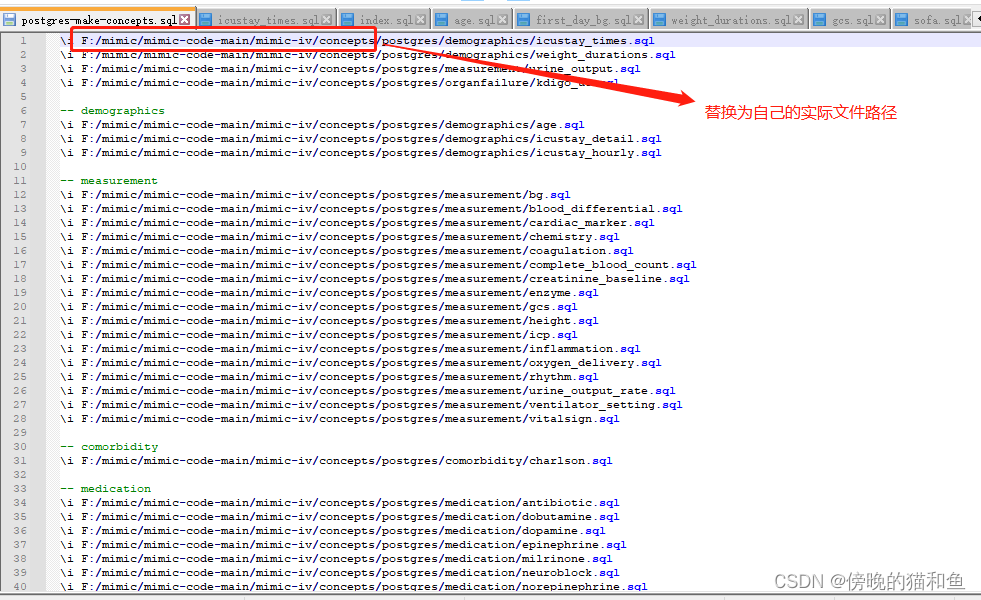Click the '-- demographics' comment line

click(113, 111)
